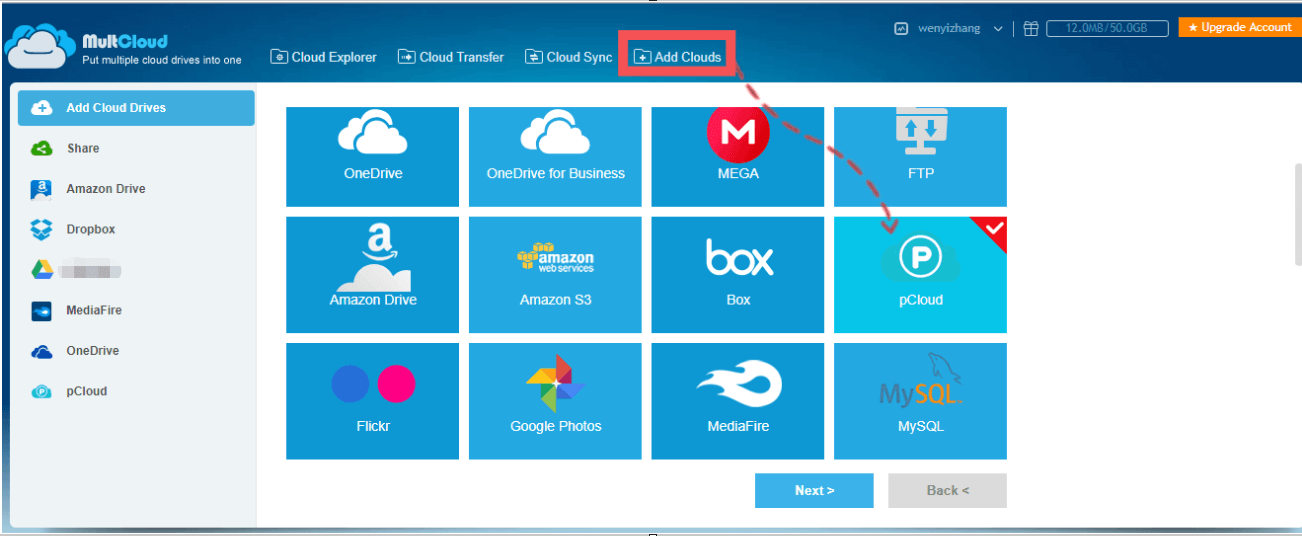Select the Box cloud tile
The image size is (1302, 536).
pyautogui.click(x=738, y=275)
